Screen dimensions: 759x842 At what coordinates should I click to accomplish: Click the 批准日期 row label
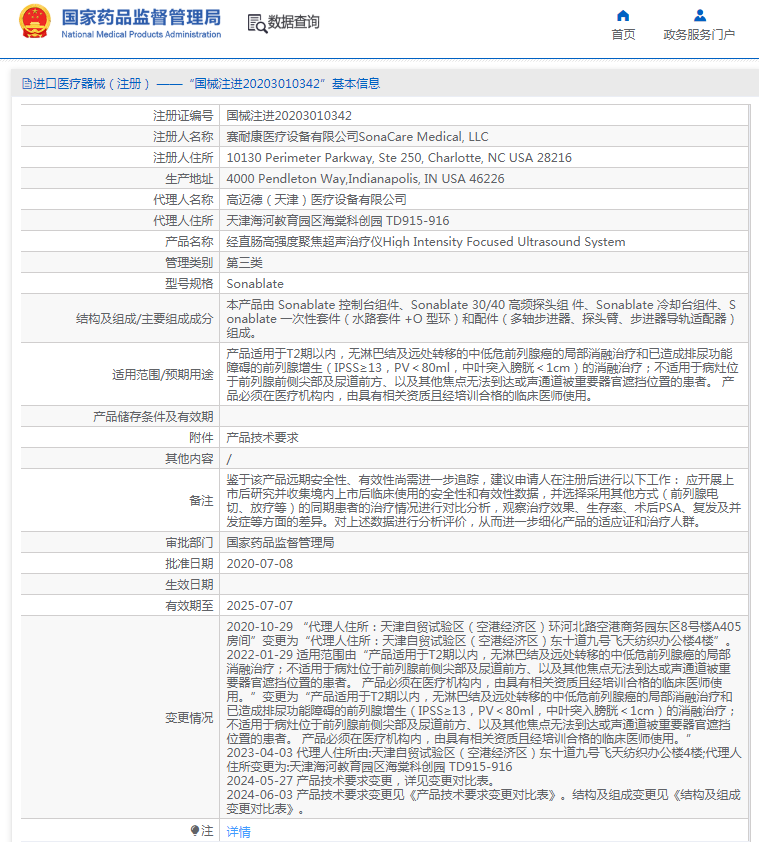(189, 563)
